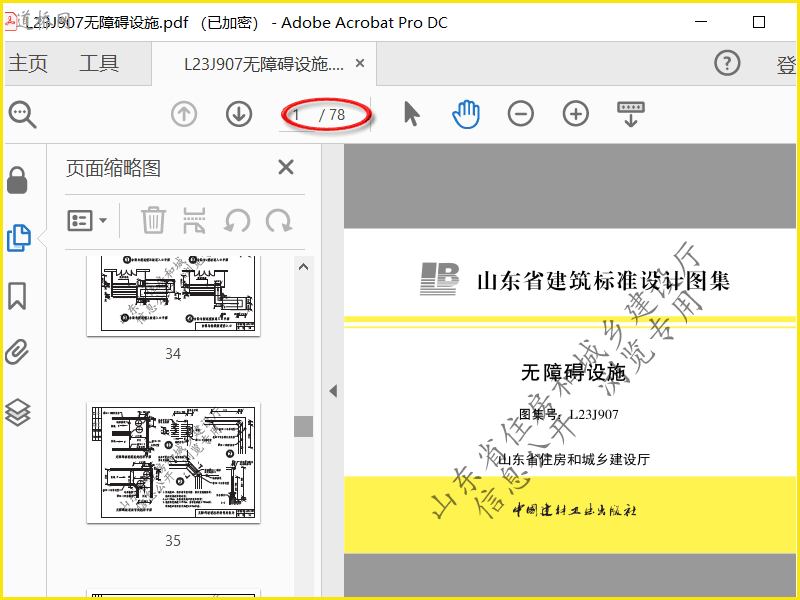Delete selected pages with trash icon

click(x=153, y=220)
